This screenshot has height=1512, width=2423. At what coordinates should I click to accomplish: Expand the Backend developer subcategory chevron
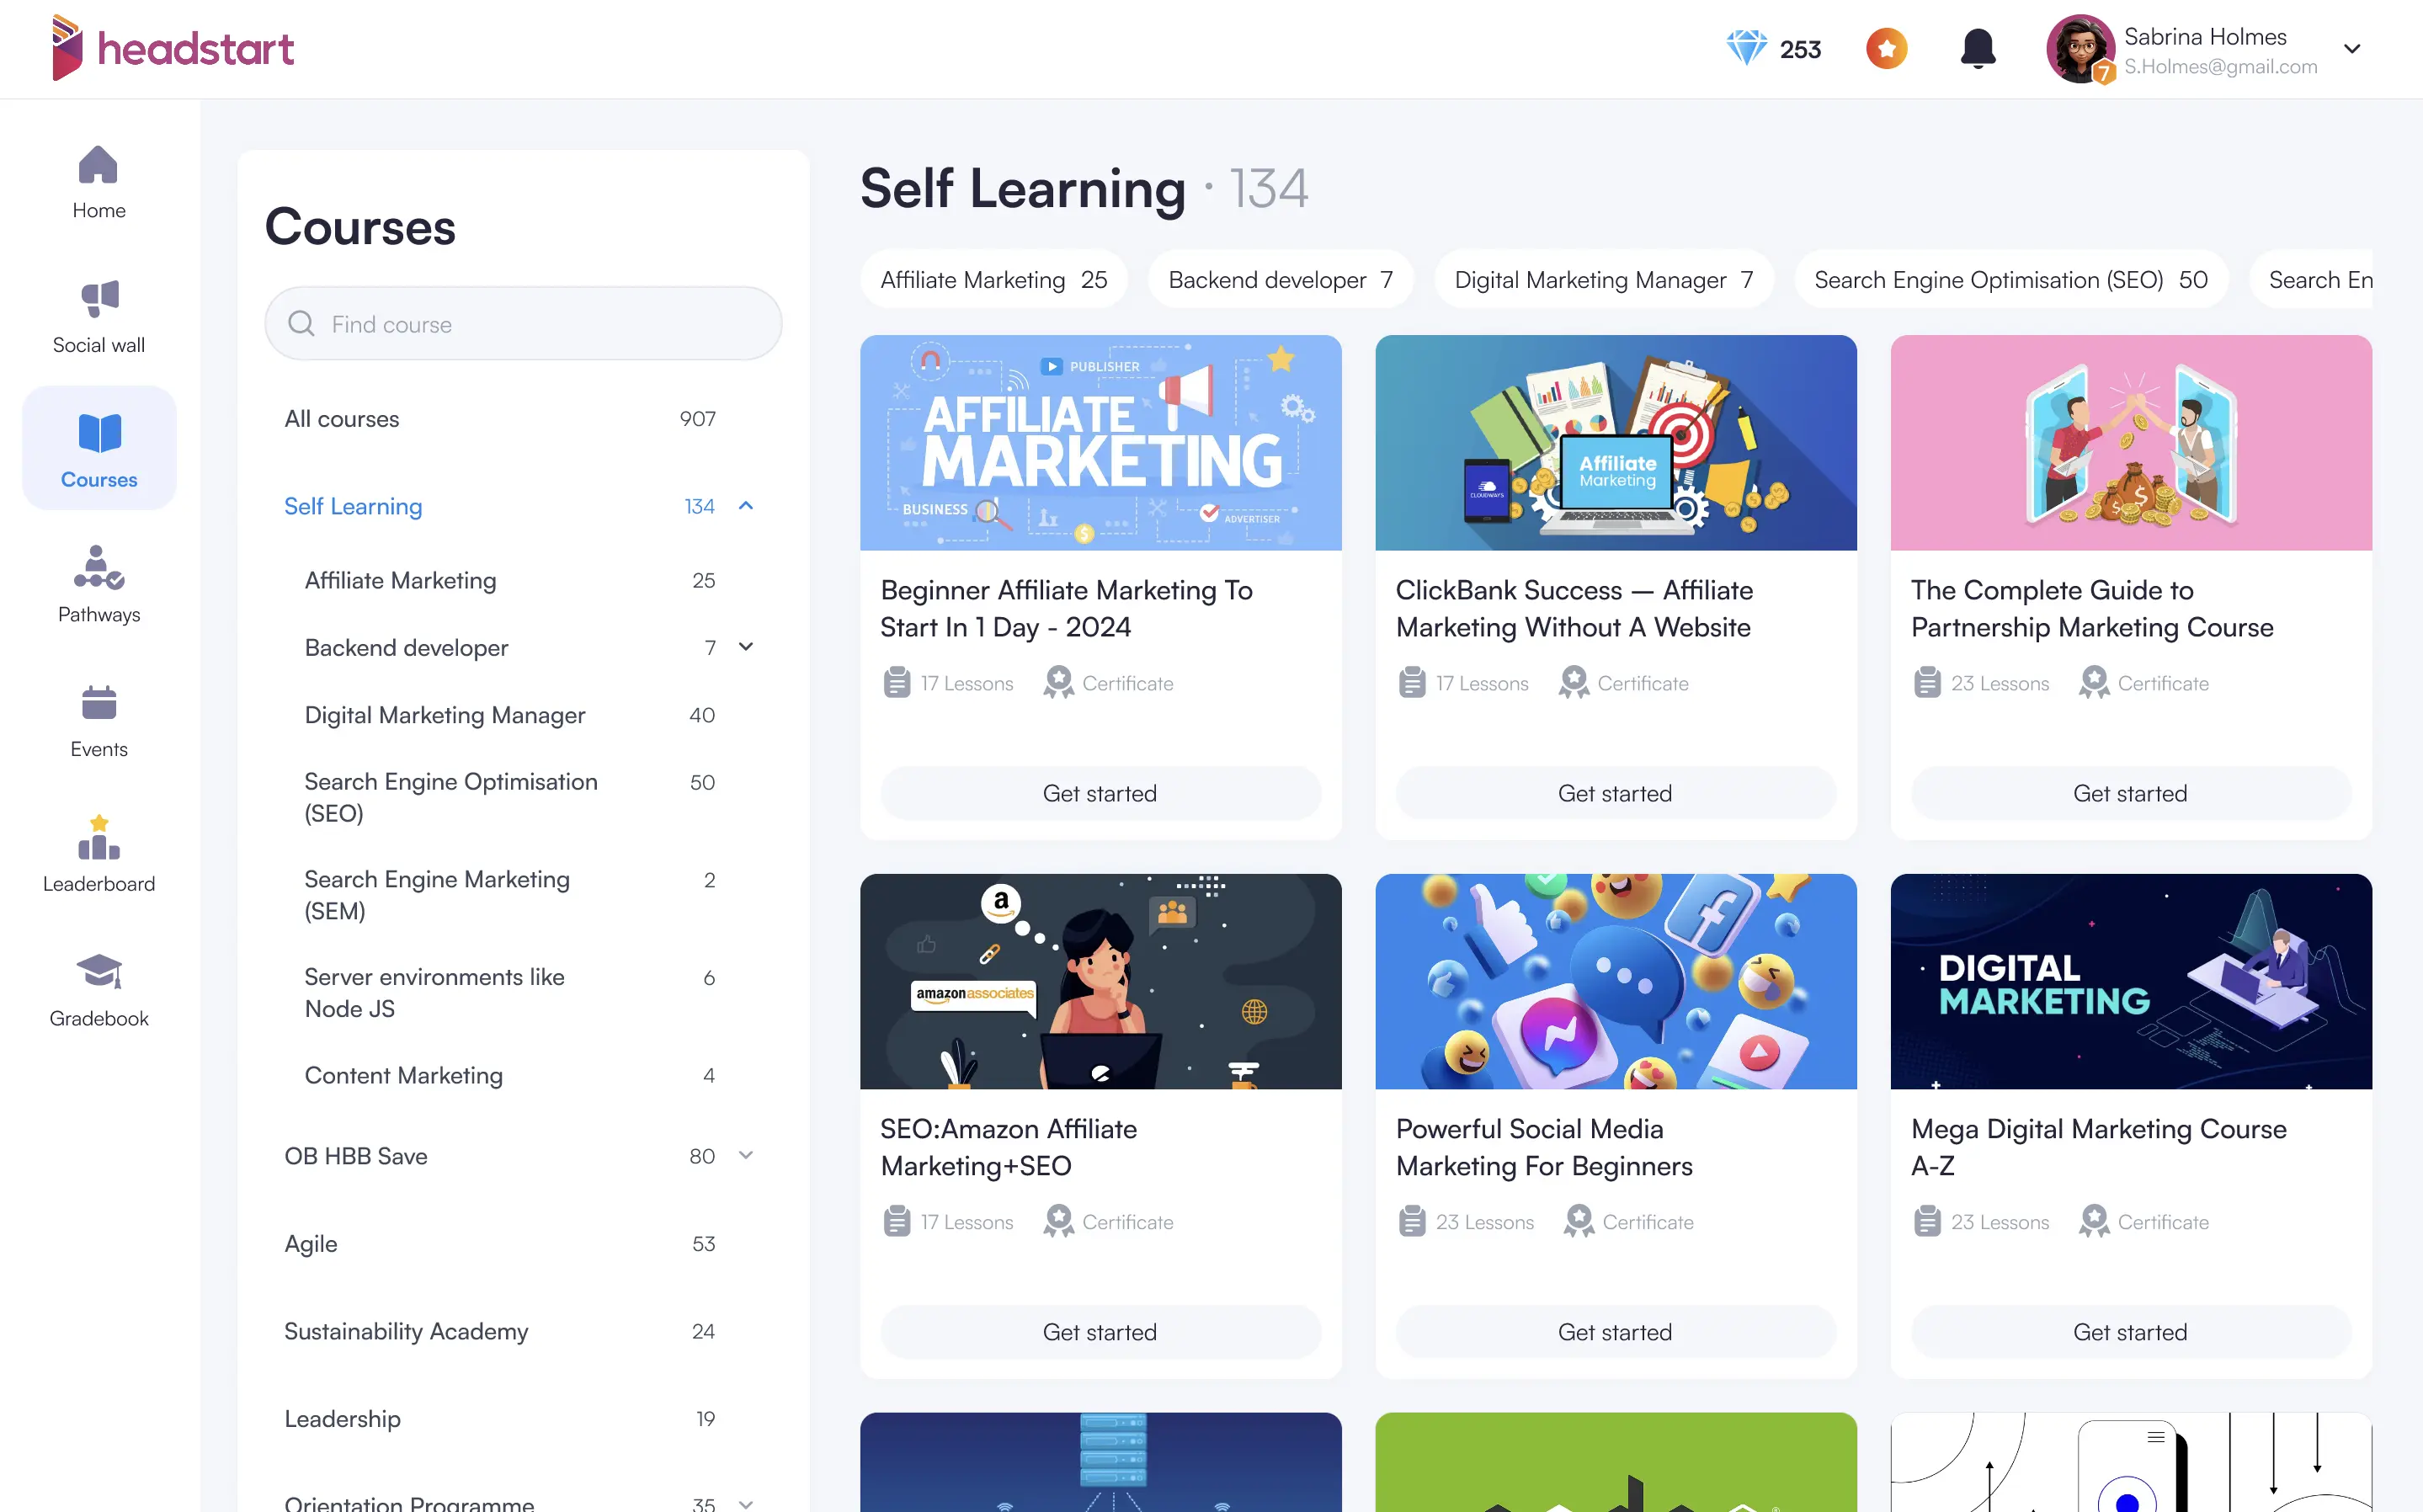pyautogui.click(x=746, y=647)
